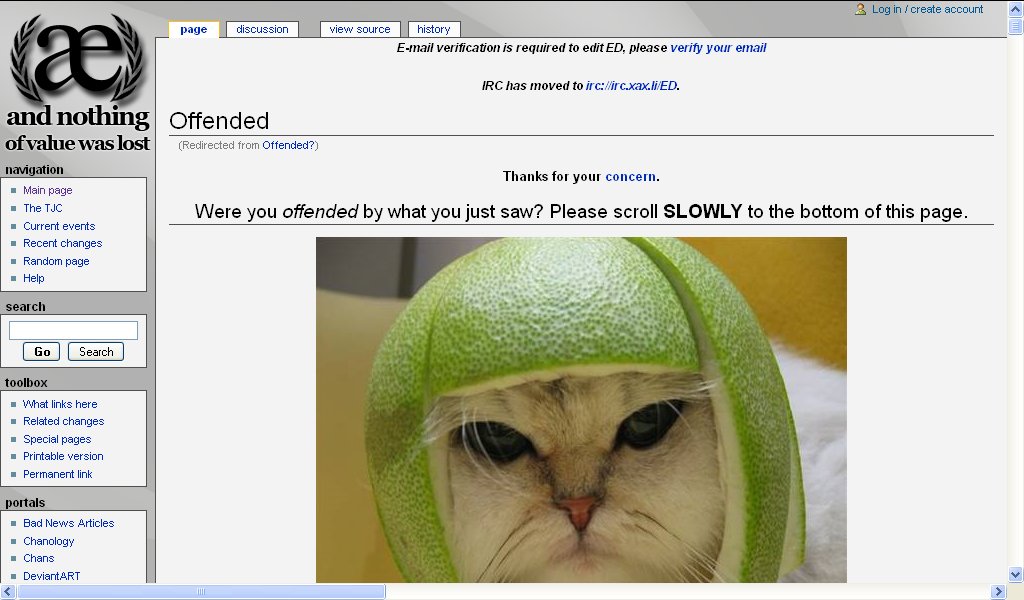
Task: Open the verify your email link
Action: [718, 48]
